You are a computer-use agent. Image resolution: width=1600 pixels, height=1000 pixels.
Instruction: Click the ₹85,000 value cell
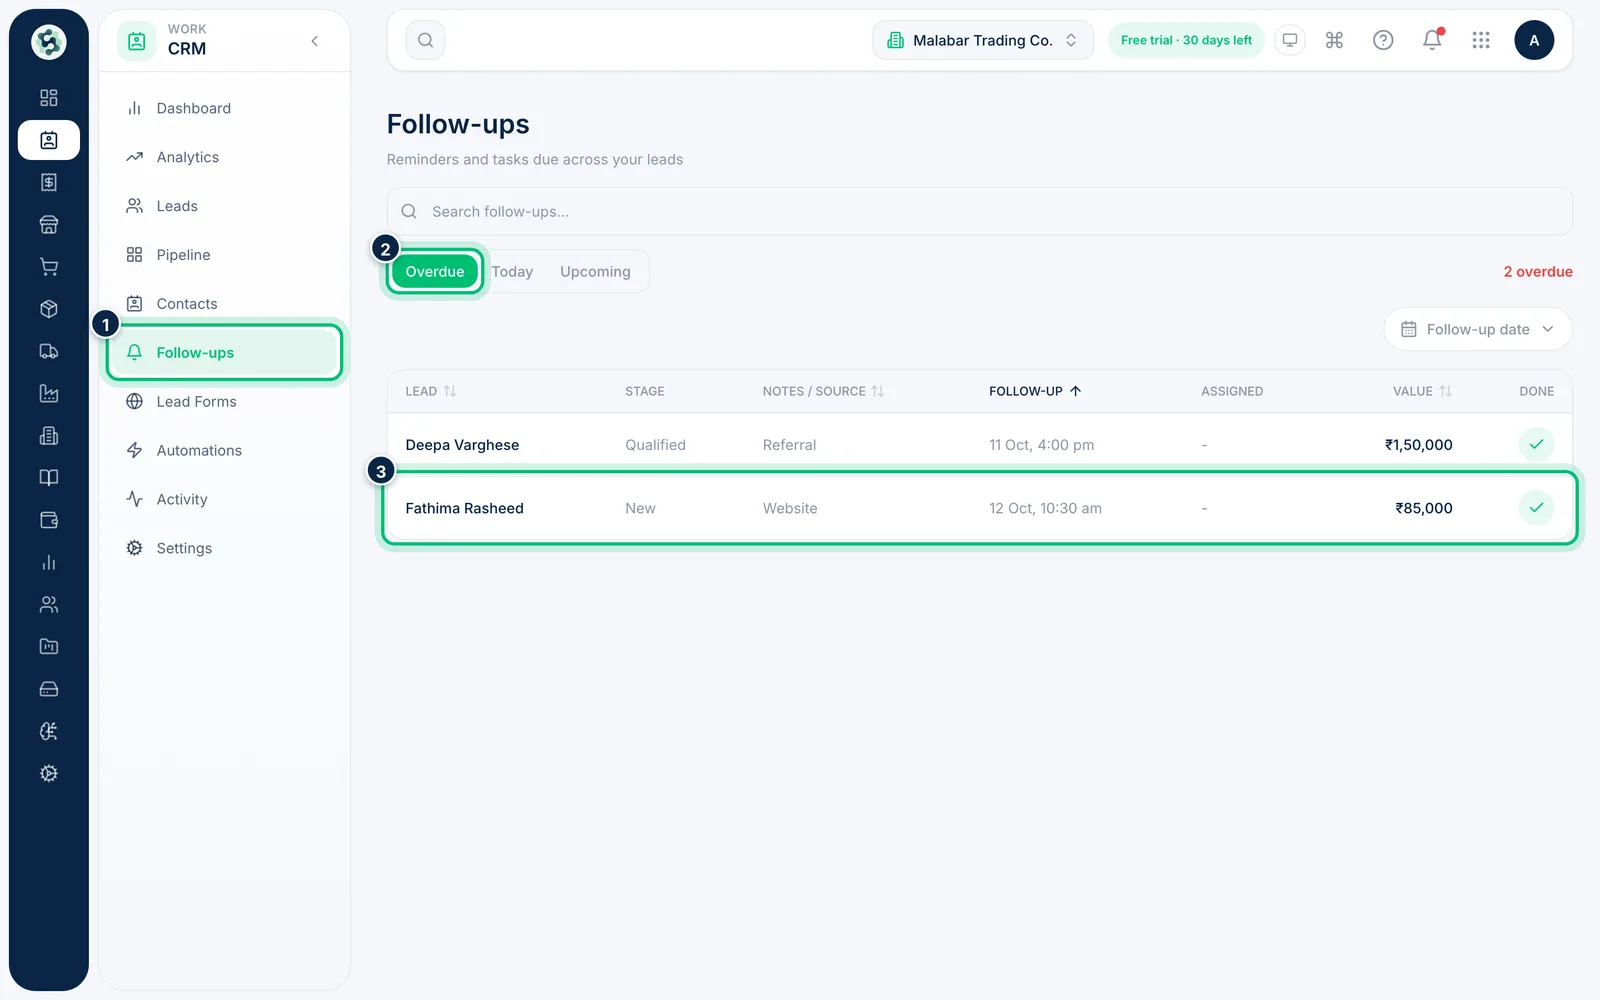(x=1423, y=508)
